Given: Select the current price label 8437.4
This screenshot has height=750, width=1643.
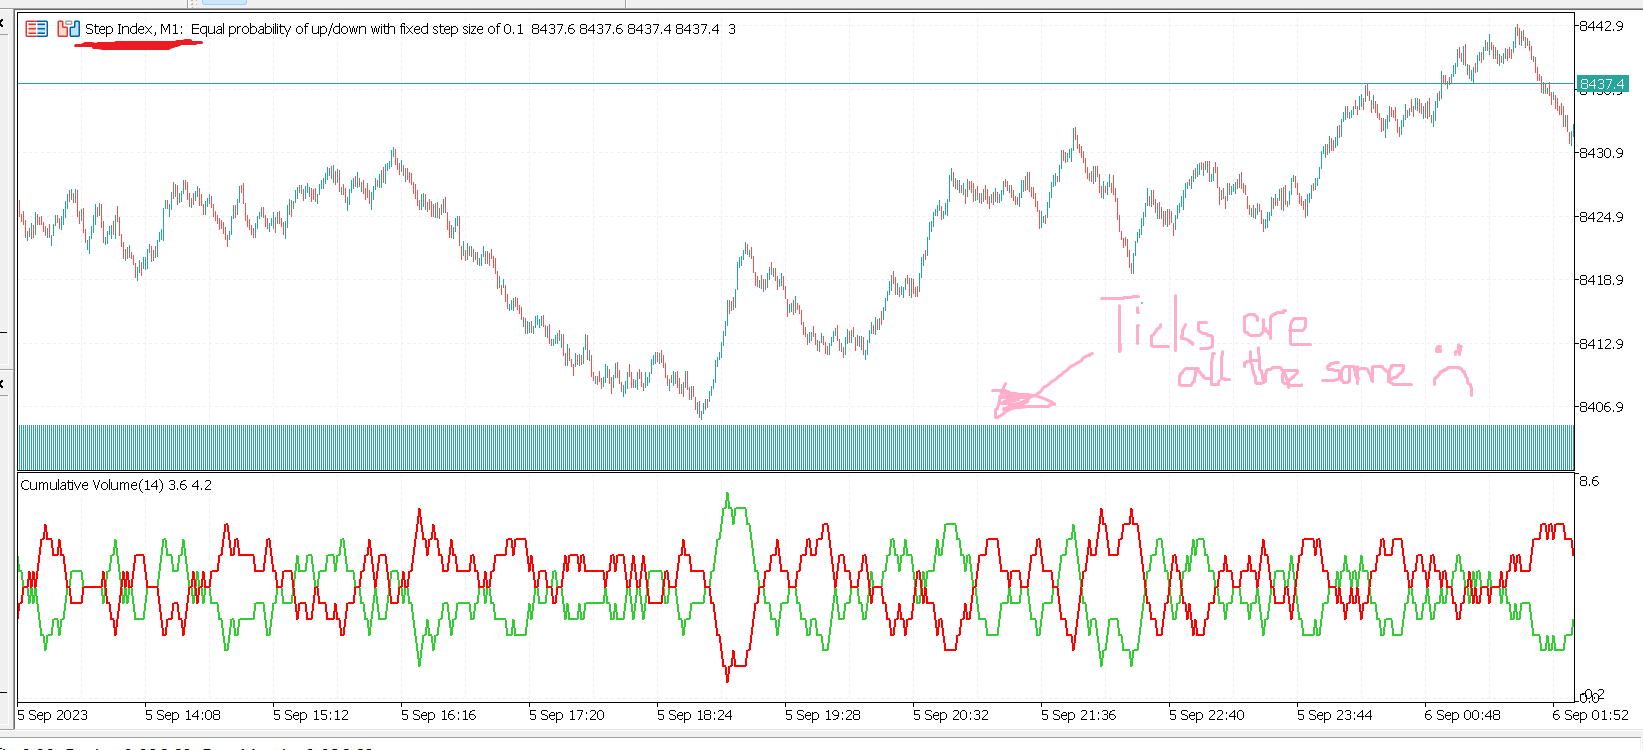Looking at the screenshot, I should click(1602, 84).
